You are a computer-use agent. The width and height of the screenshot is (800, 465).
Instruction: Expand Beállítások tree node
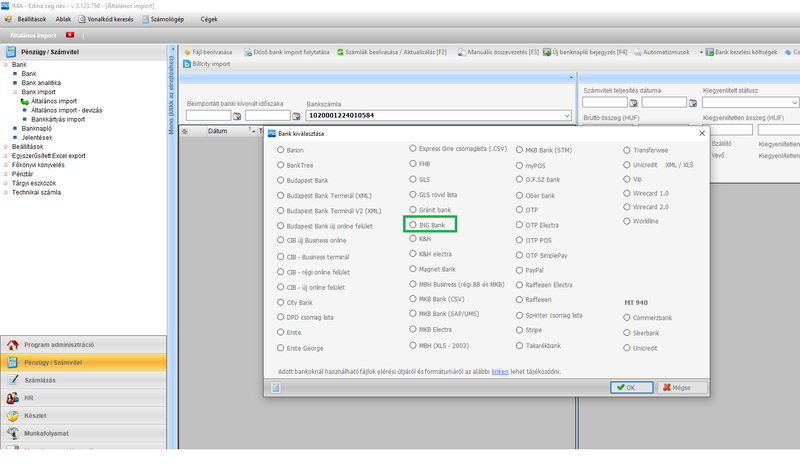[6, 147]
